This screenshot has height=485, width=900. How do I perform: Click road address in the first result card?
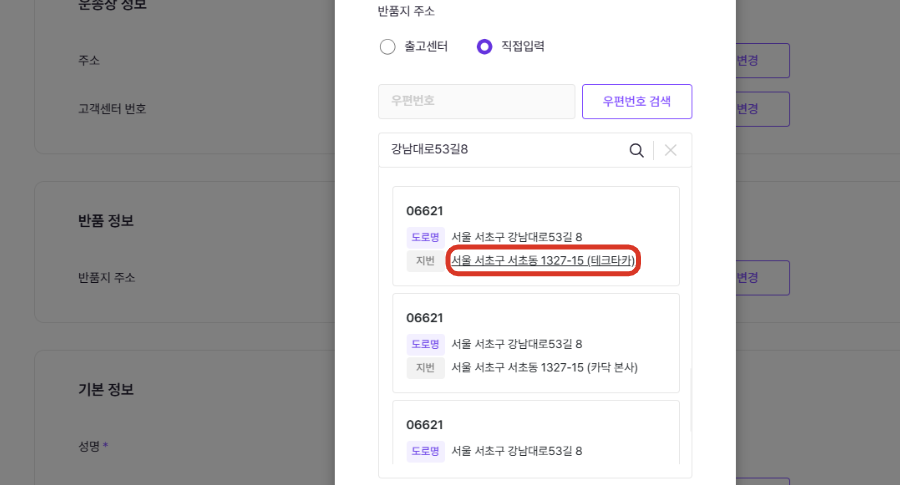(x=517, y=237)
